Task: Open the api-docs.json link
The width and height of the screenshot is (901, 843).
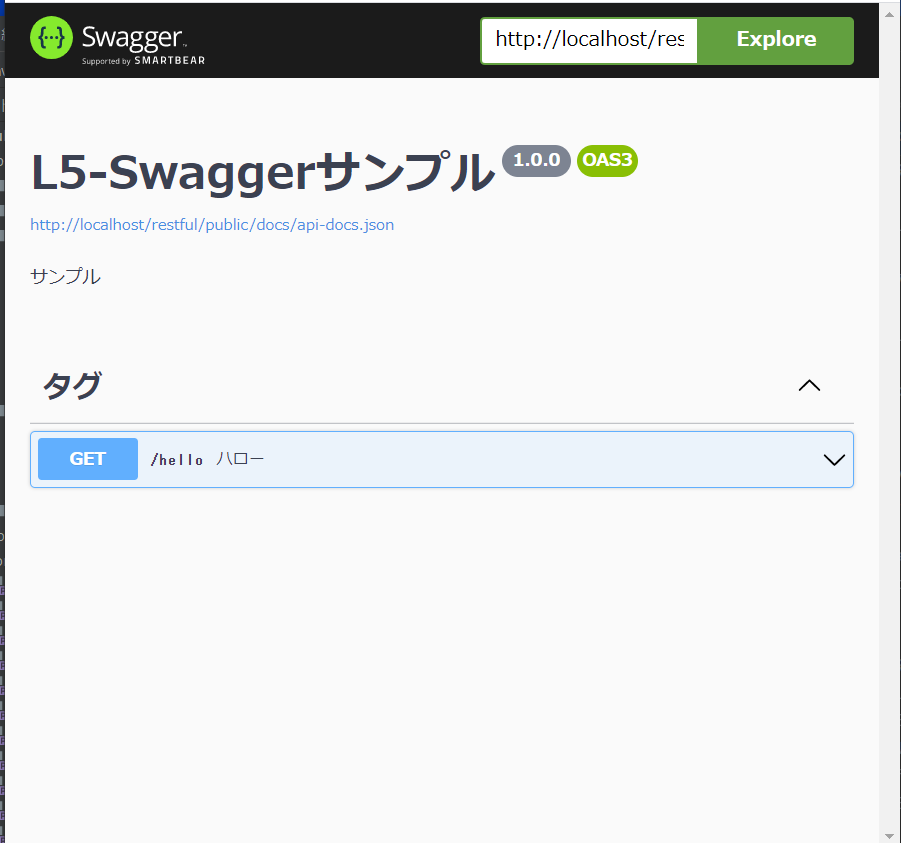Action: [x=212, y=225]
